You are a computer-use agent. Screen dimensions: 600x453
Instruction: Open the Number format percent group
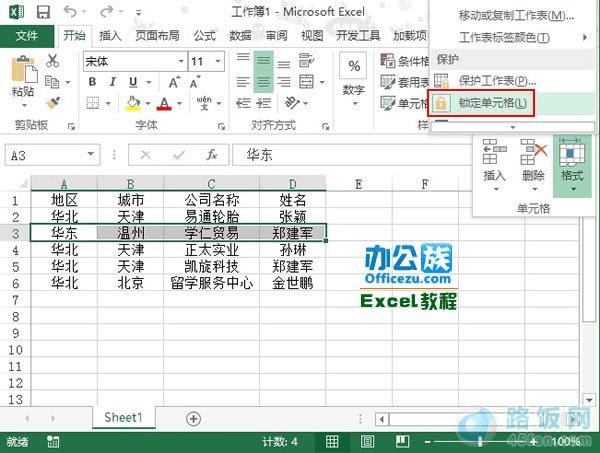(354, 79)
